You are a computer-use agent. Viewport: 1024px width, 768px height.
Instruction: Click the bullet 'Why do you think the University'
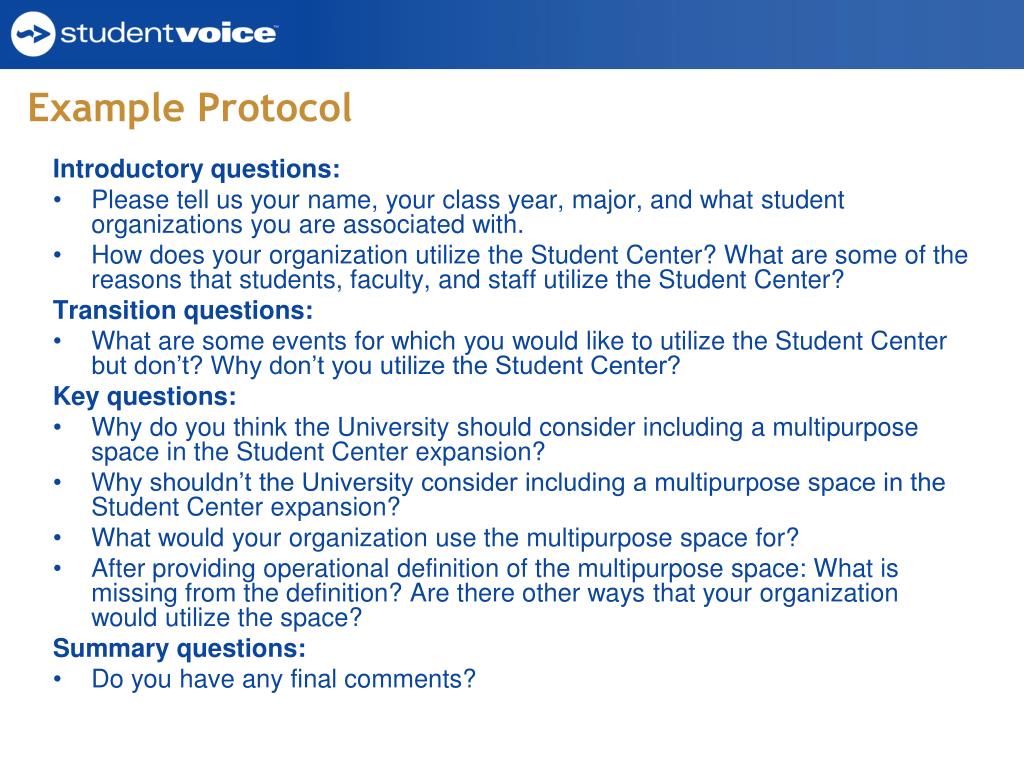(504, 440)
